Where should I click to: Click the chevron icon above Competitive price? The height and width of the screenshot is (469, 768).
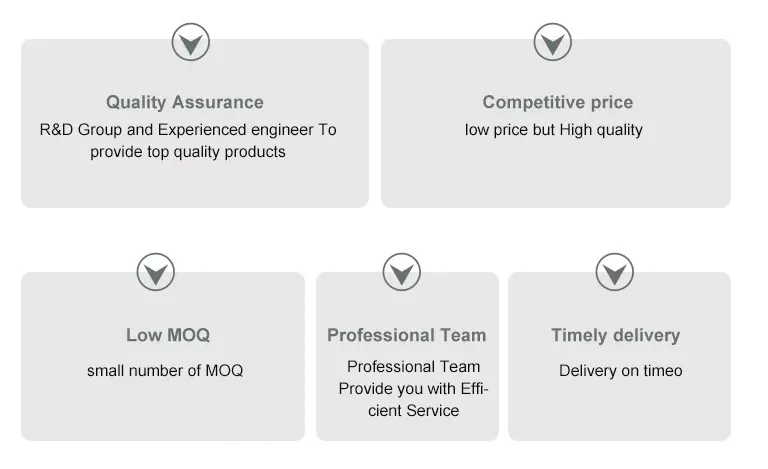point(552,43)
